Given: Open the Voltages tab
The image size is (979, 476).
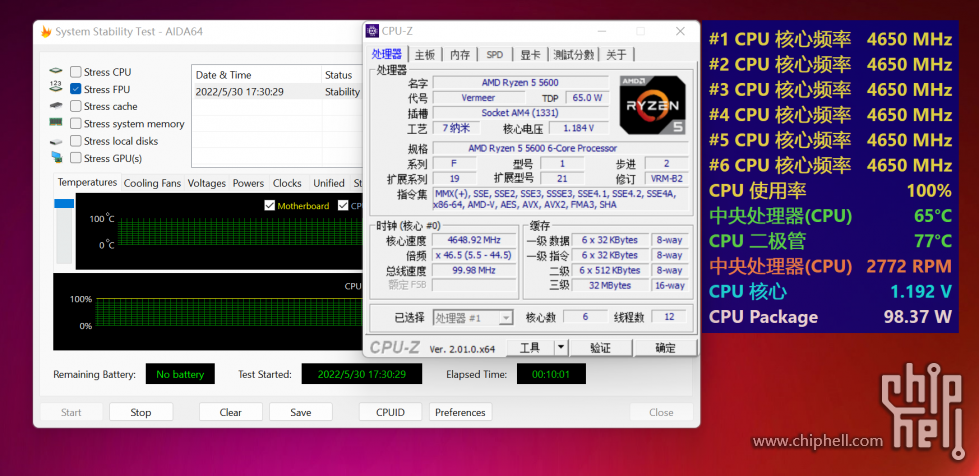Looking at the screenshot, I should coord(207,183).
